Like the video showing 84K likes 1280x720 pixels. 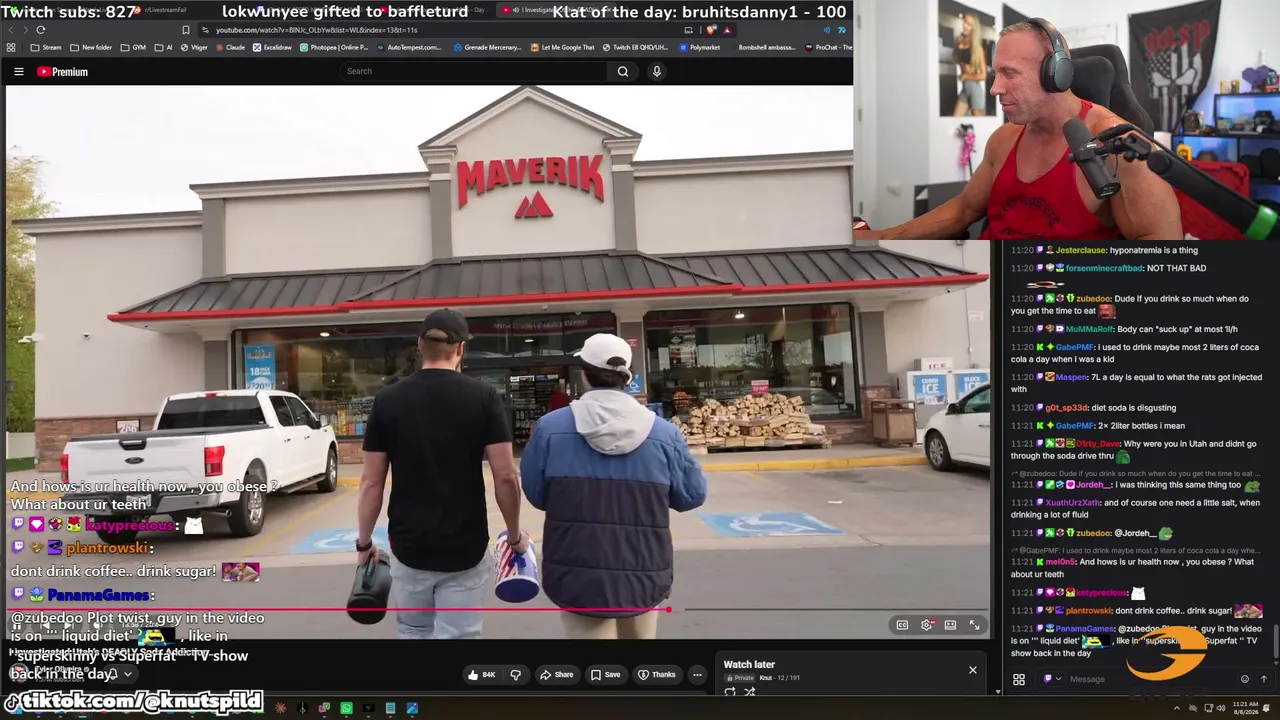[x=481, y=675]
